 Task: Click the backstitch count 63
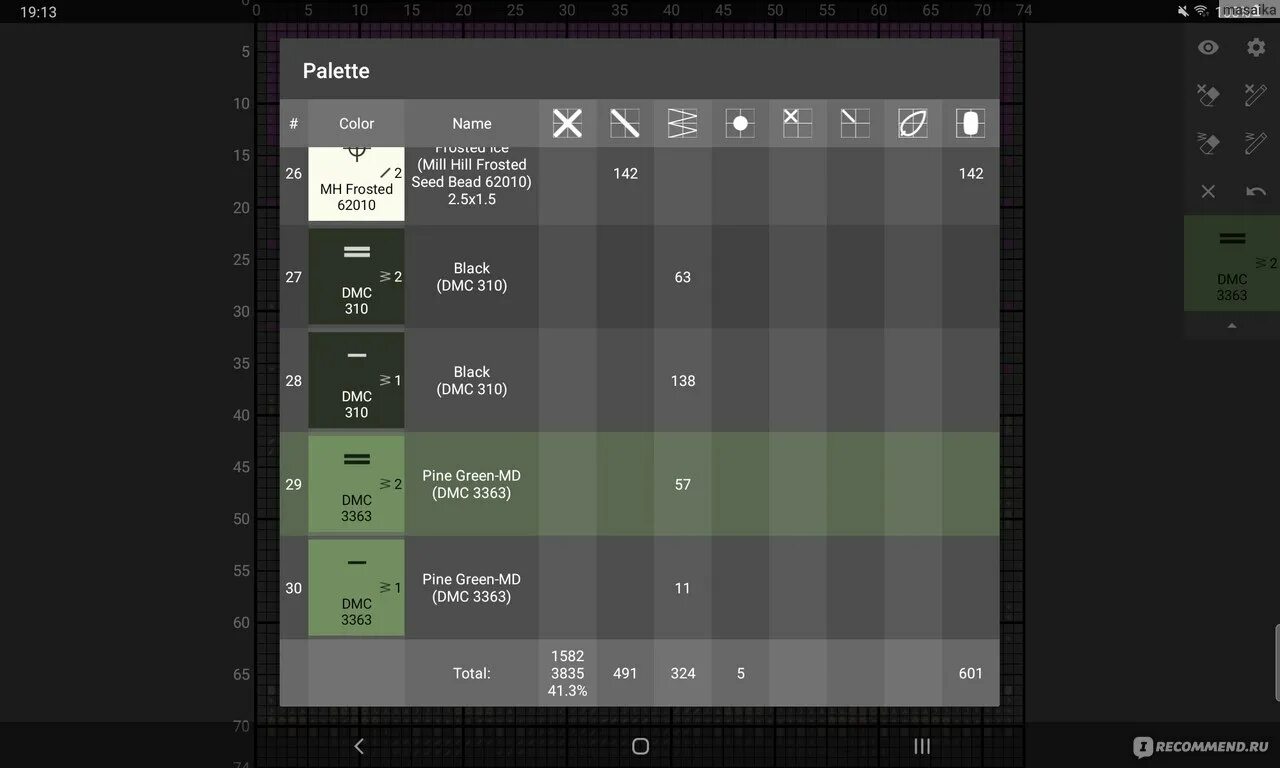[x=683, y=277]
